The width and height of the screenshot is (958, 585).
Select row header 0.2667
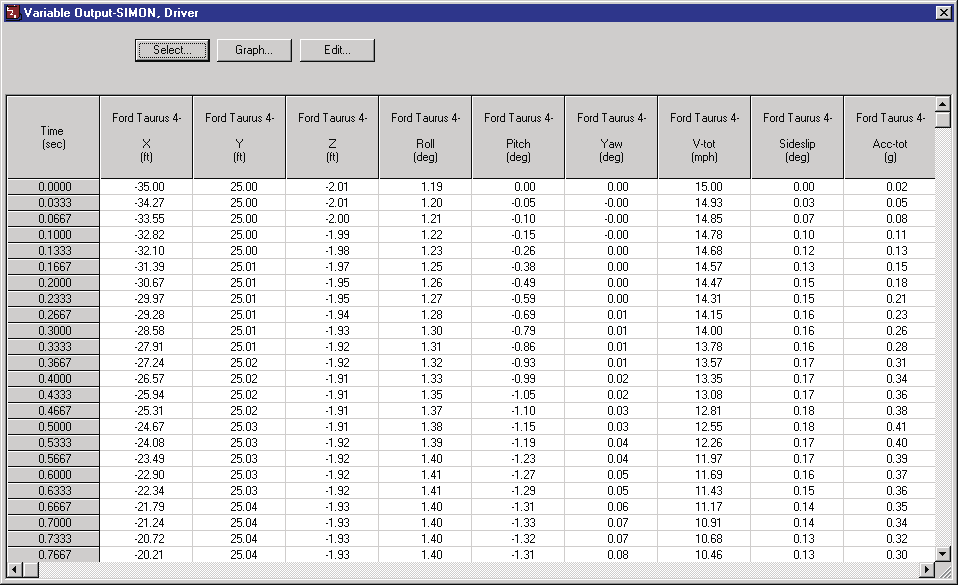coord(53,315)
